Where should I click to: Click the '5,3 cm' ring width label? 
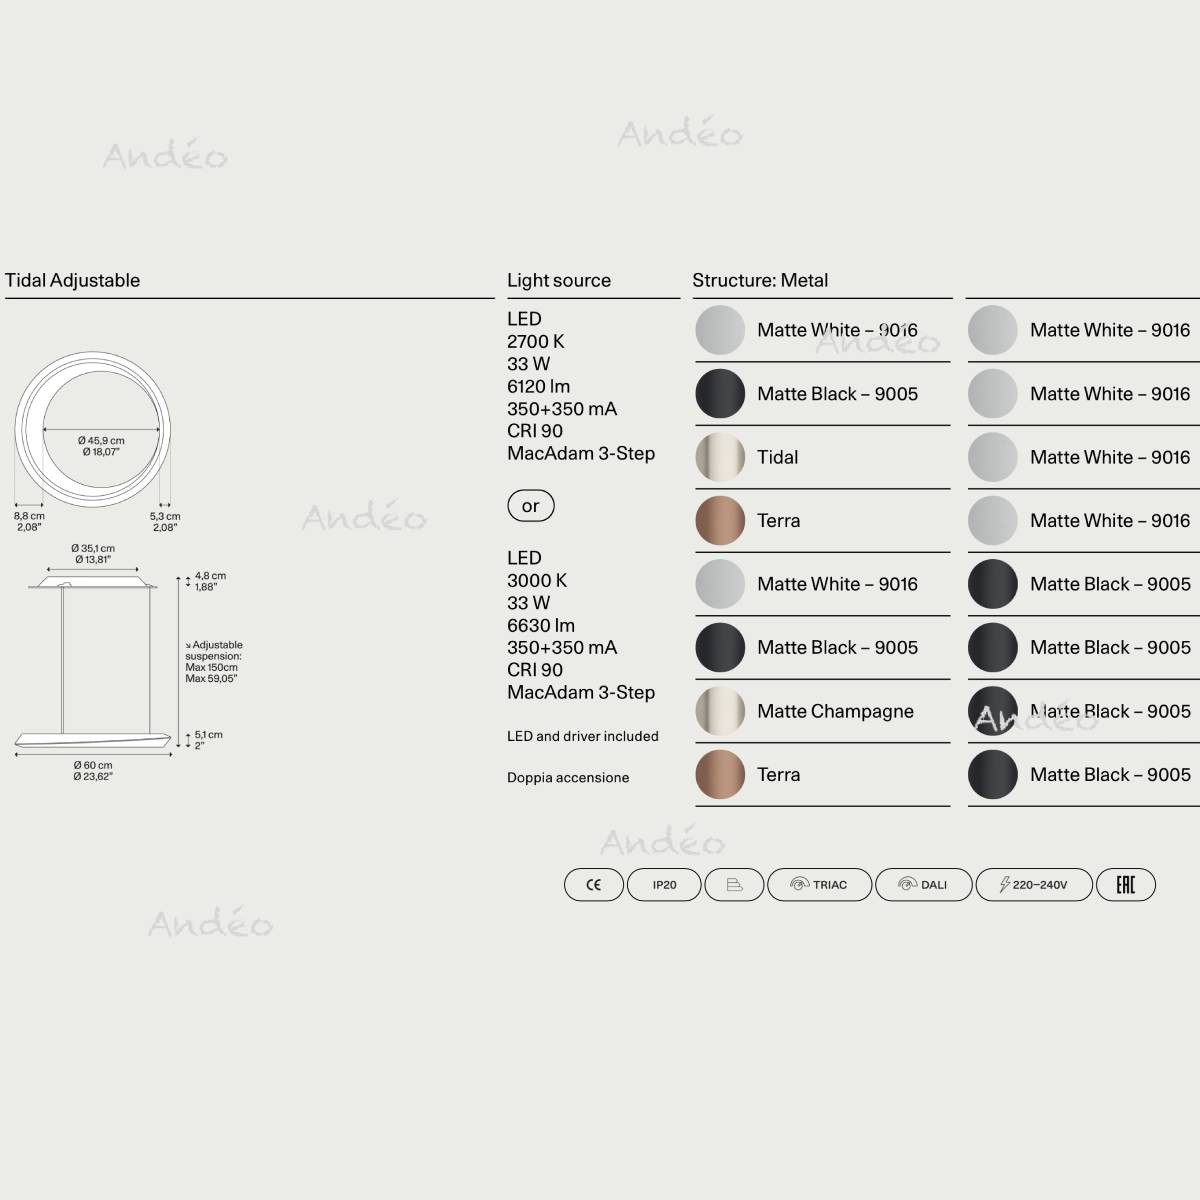(165, 516)
